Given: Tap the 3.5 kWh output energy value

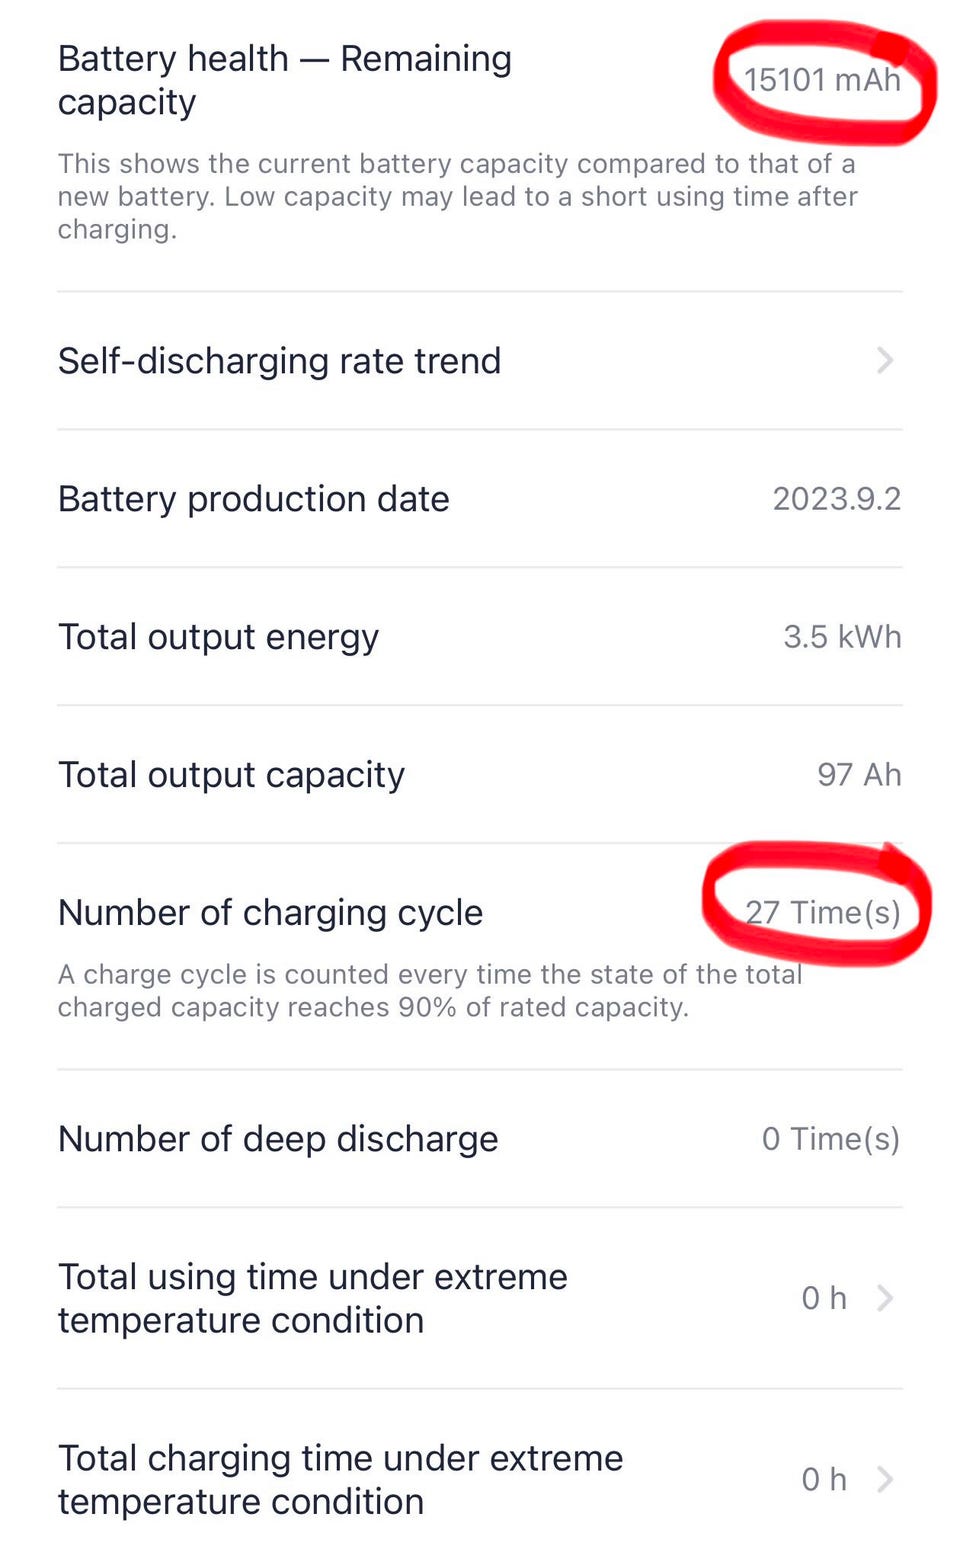Looking at the screenshot, I should coord(842,637).
